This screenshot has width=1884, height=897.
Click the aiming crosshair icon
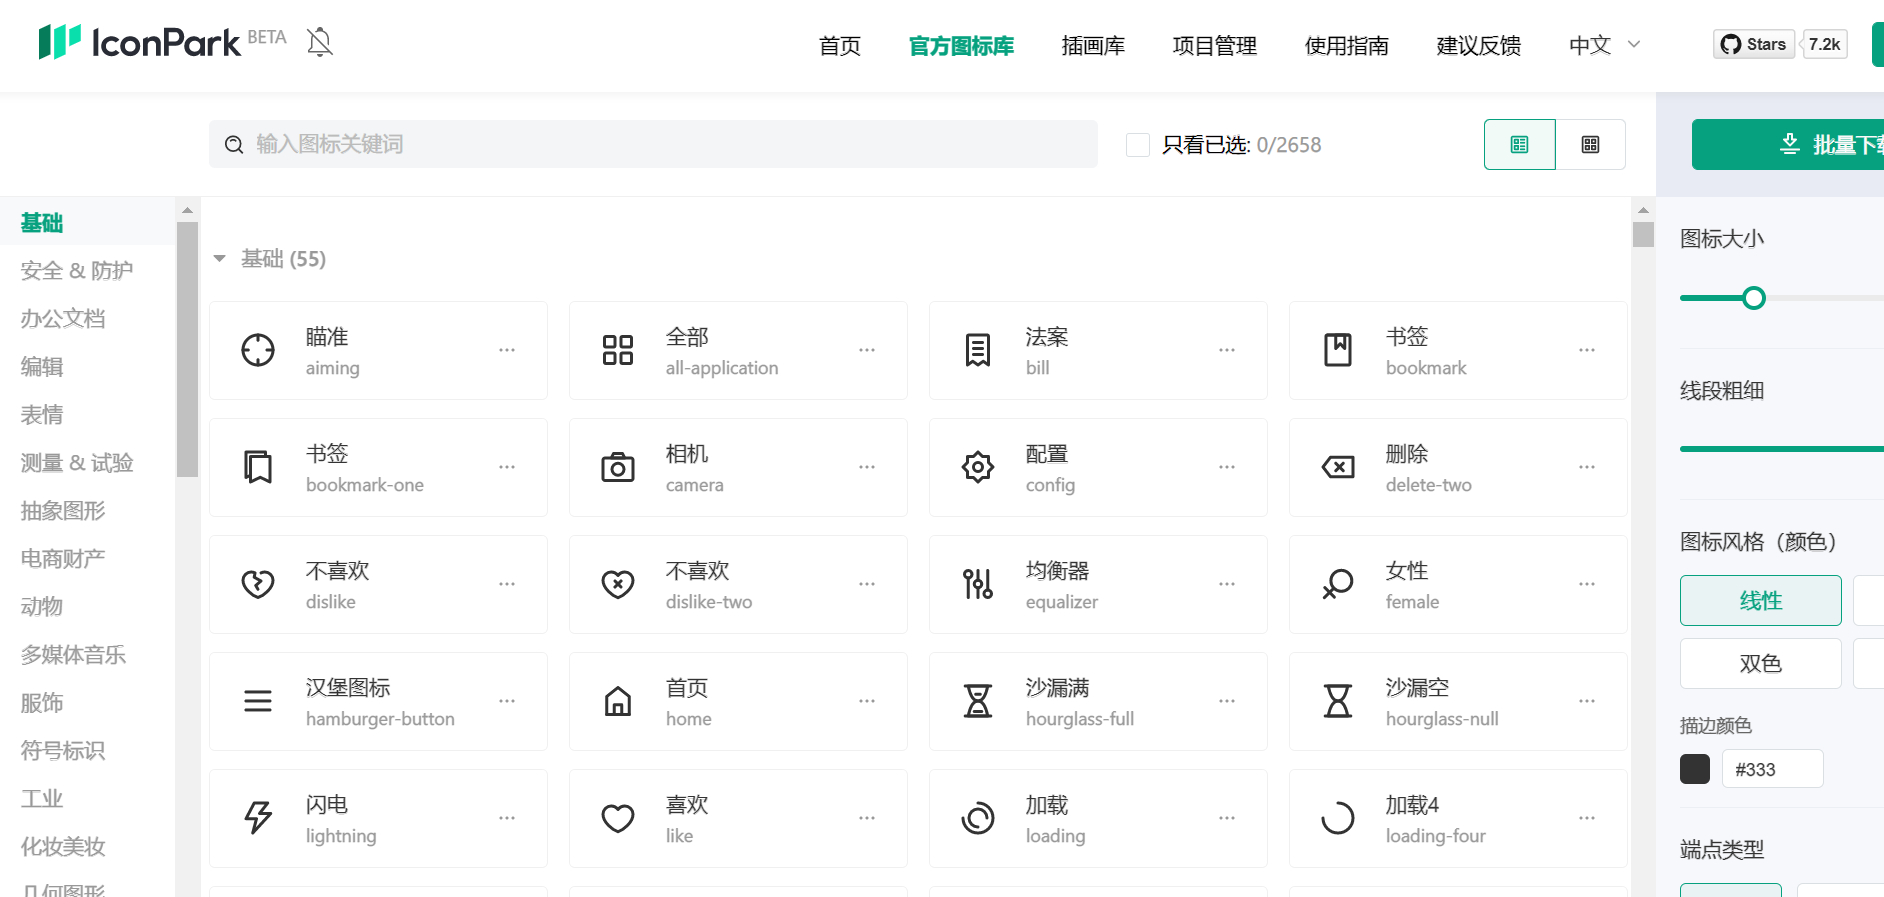pyautogui.click(x=258, y=350)
